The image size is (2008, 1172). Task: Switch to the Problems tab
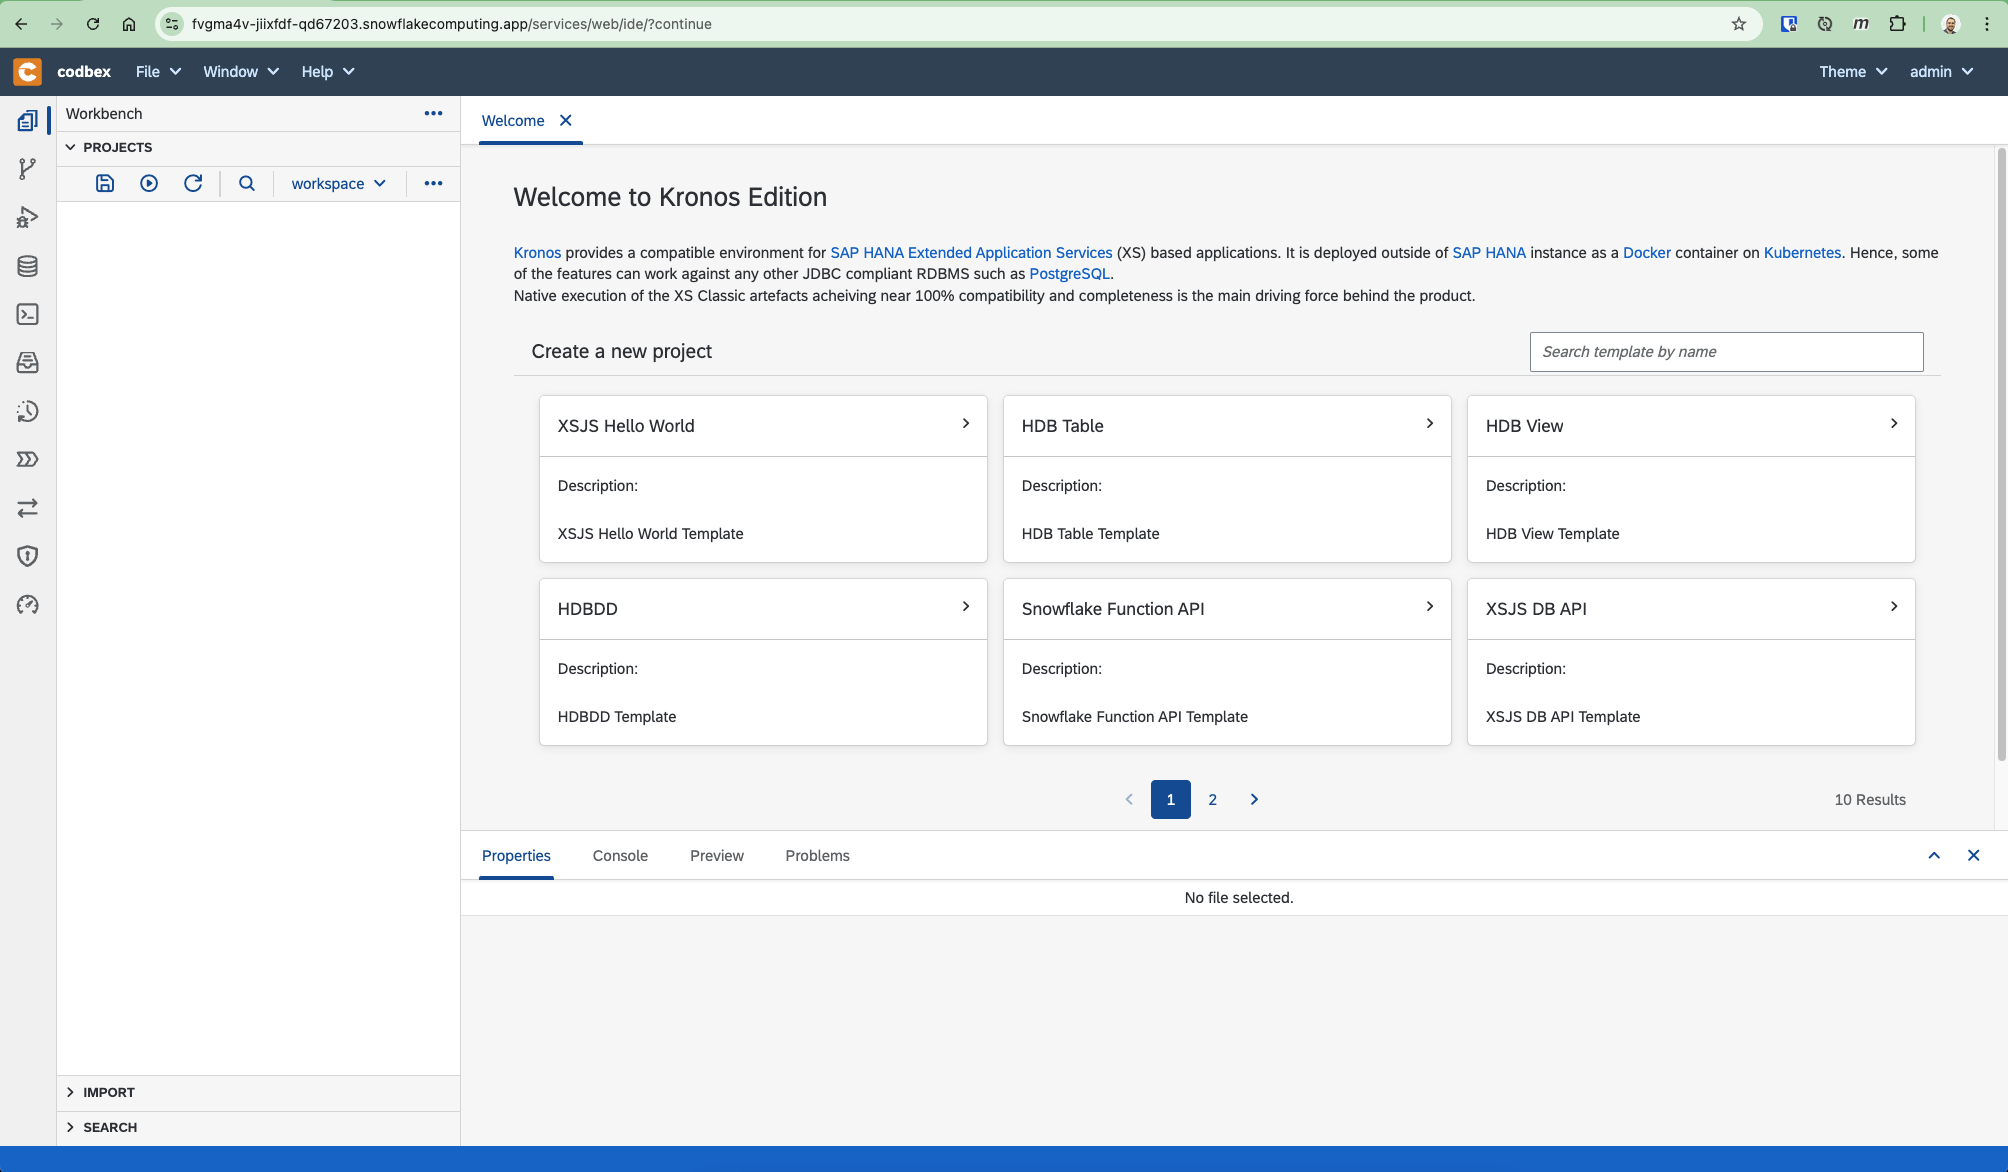tap(817, 855)
